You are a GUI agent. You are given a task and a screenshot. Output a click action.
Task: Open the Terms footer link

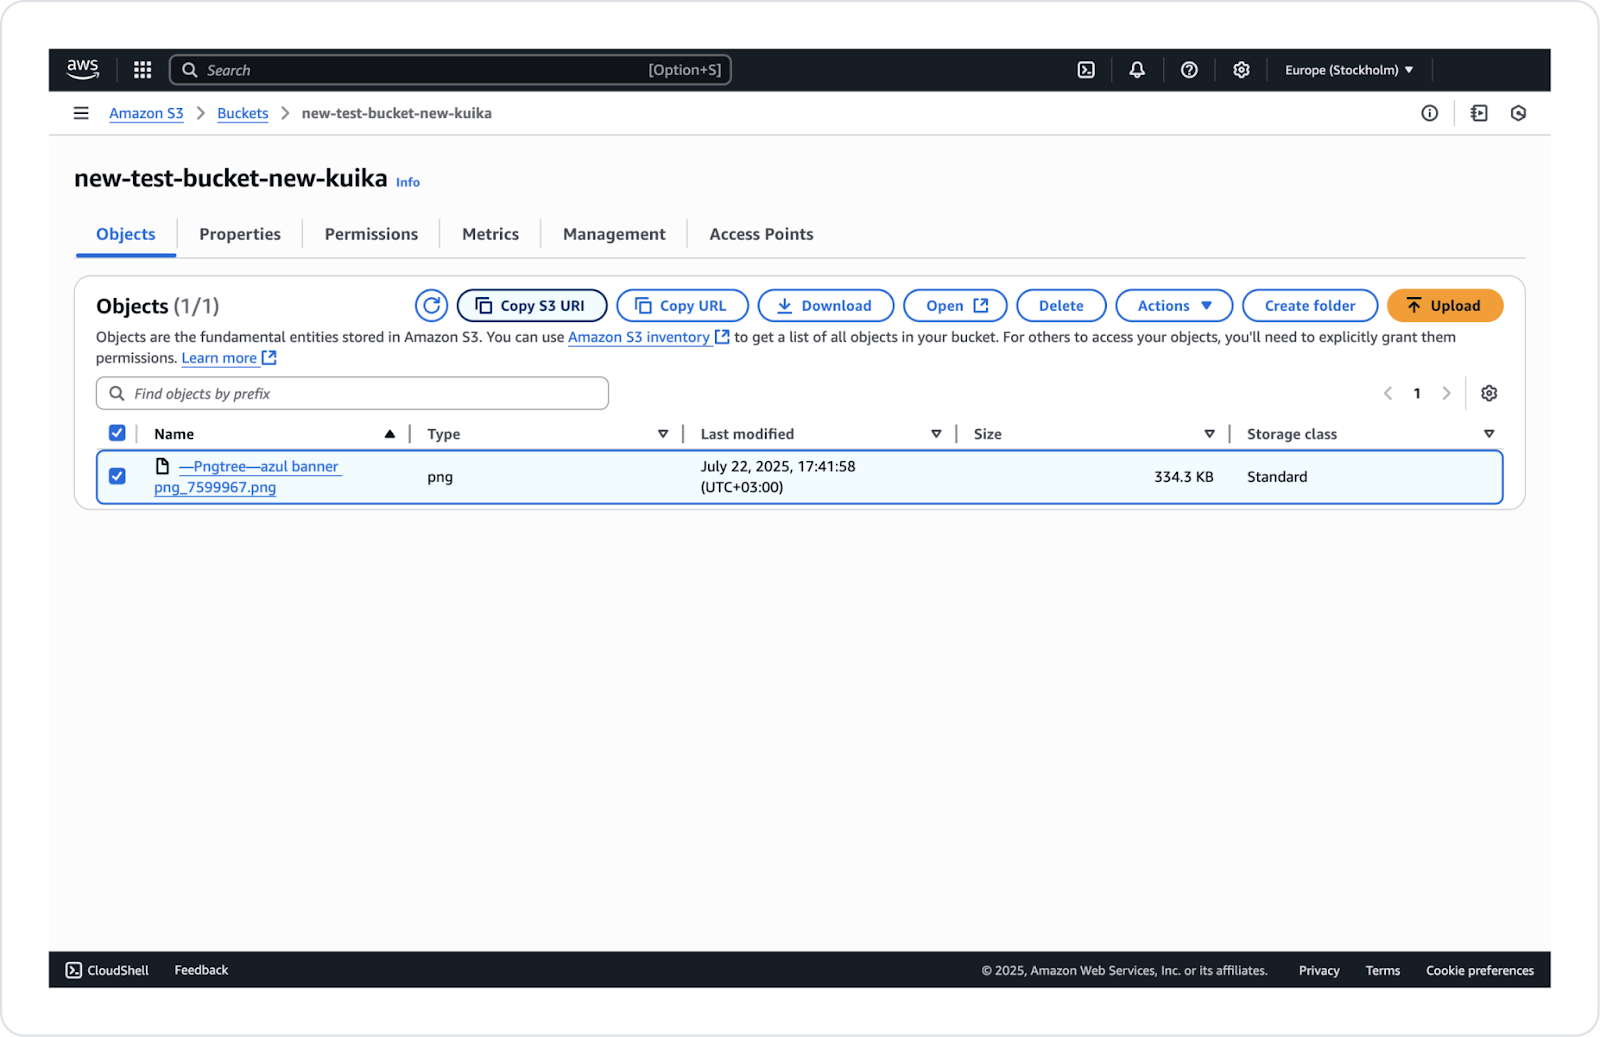[x=1383, y=970]
